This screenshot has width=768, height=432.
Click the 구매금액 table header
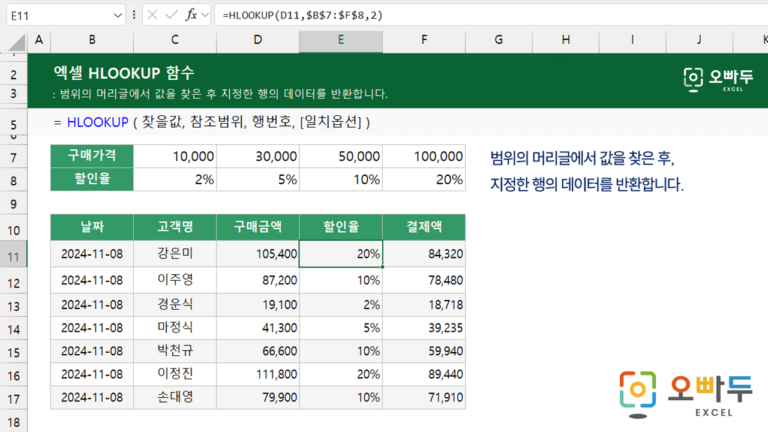[258, 227]
